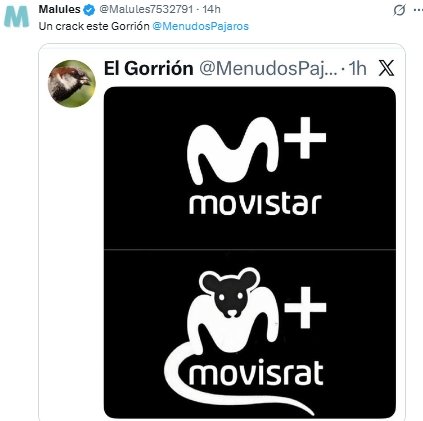Image resolution: width=423 pixels, height=421 pixels.
Task: Click the X logo in the quoted post
Action: 387,68
